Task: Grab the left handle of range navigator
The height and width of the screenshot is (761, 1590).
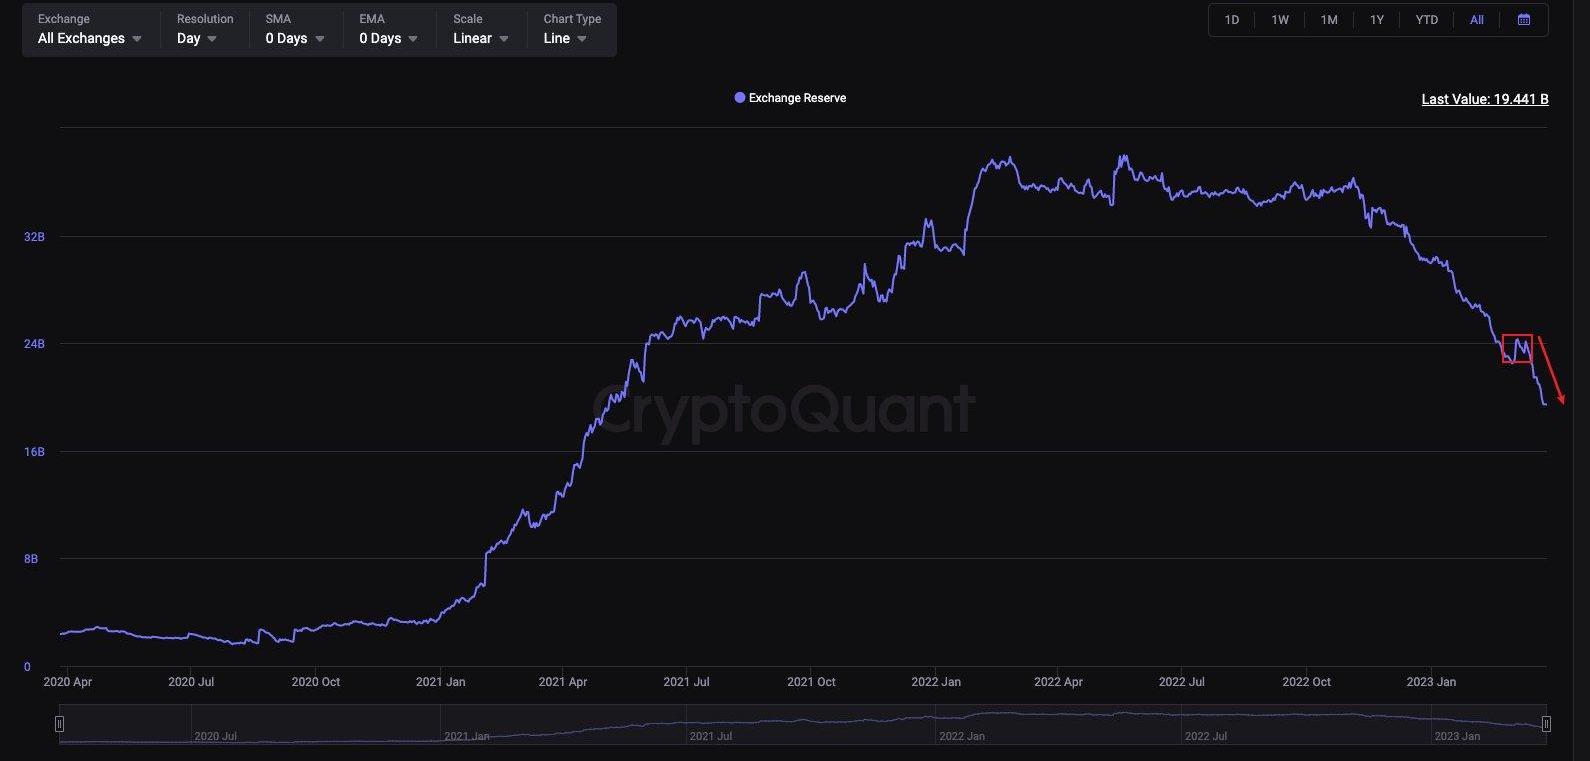Action: click(x=60, y=723)
